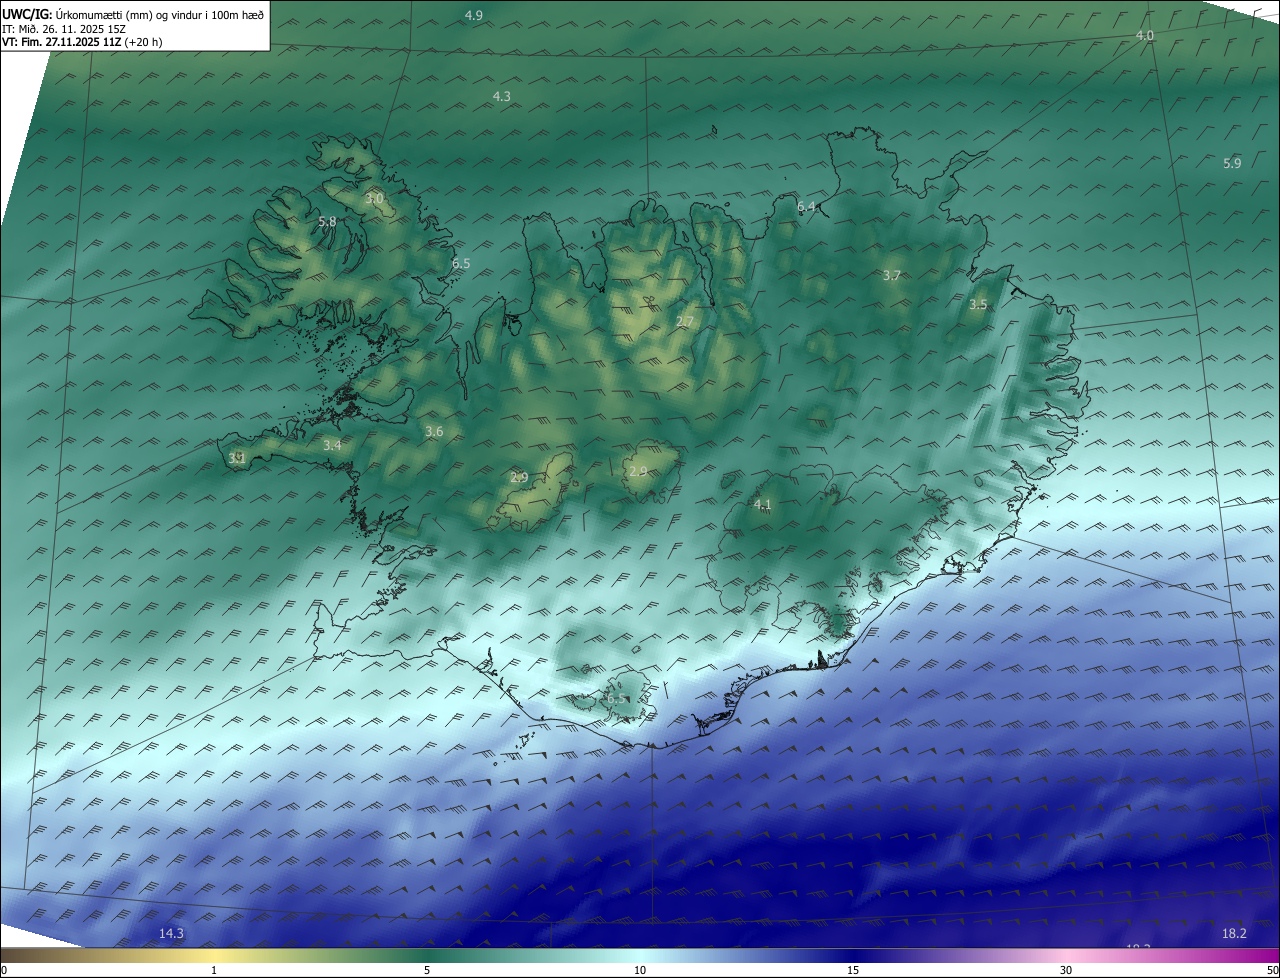1280x978 pixels.
Task: Click the 3.0 value label in the Westfjords
Action: [374, 199]
